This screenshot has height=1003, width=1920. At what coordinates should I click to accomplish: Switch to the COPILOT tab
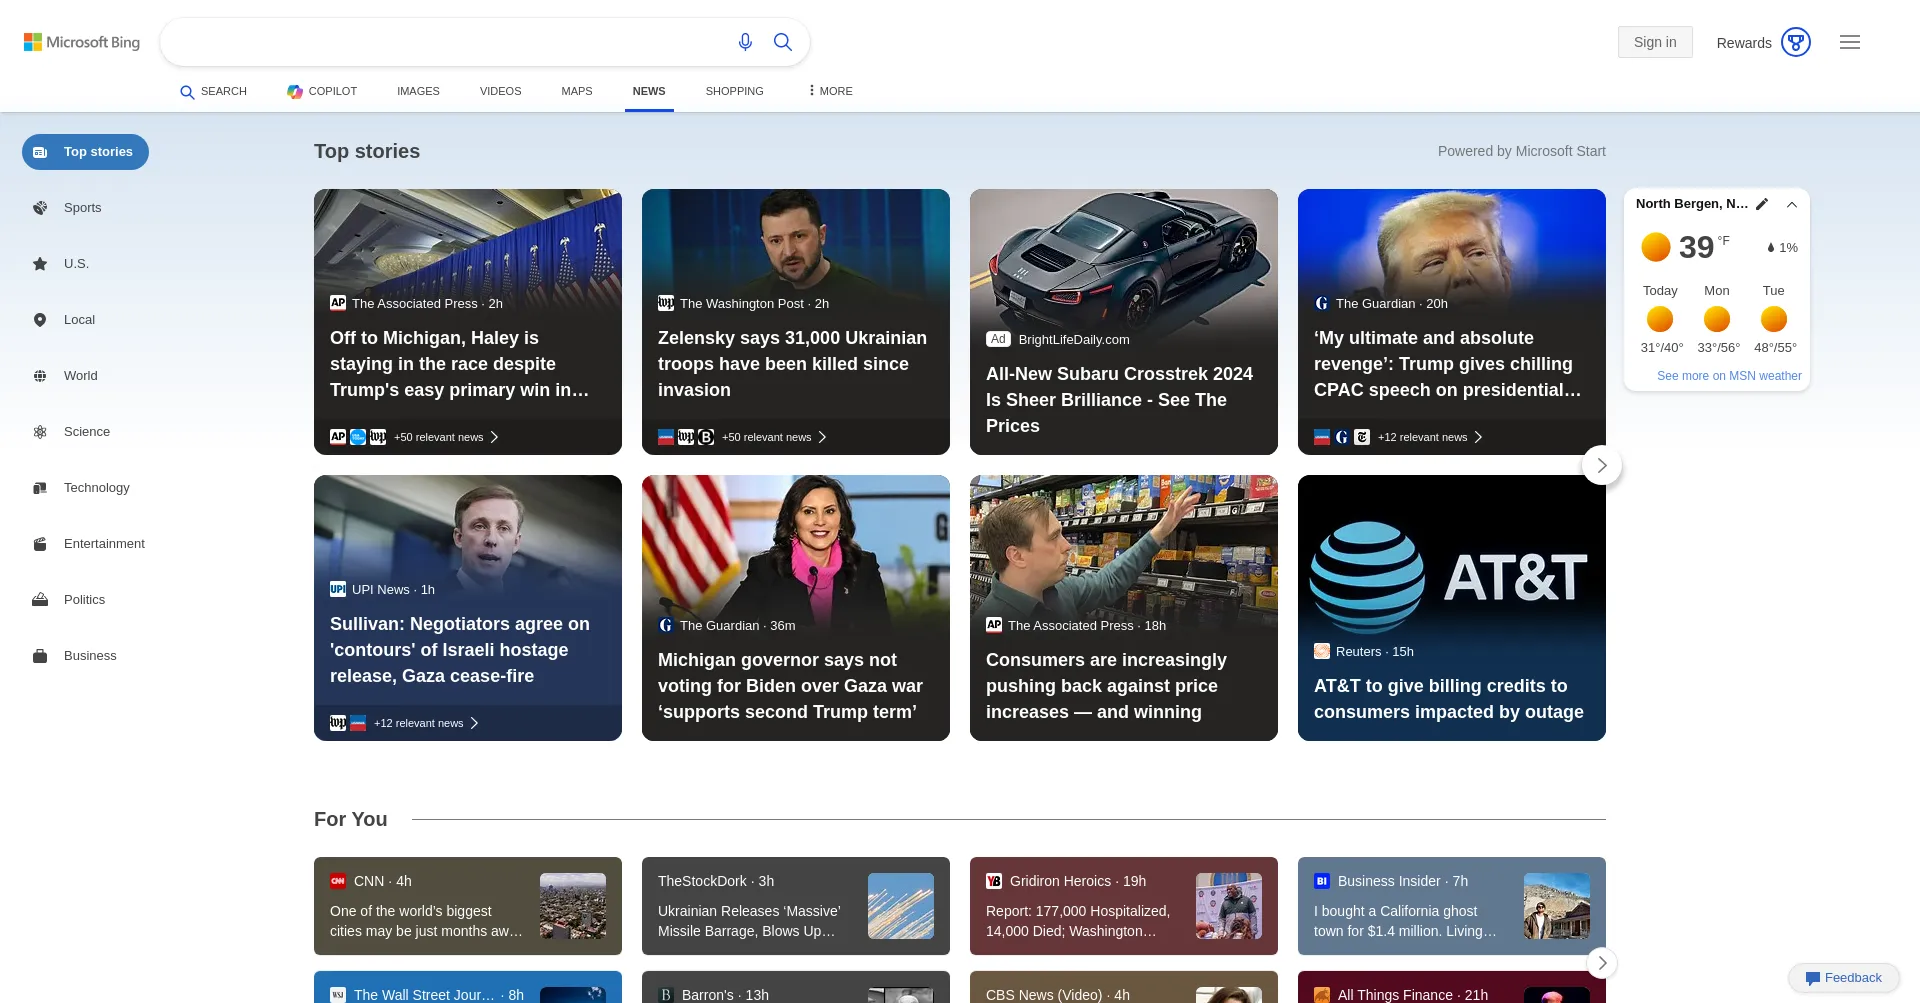coord(322,91)
